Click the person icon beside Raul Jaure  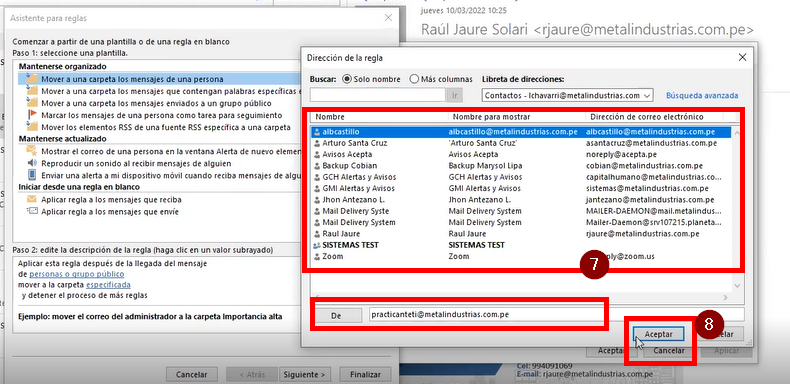(316, 234)
